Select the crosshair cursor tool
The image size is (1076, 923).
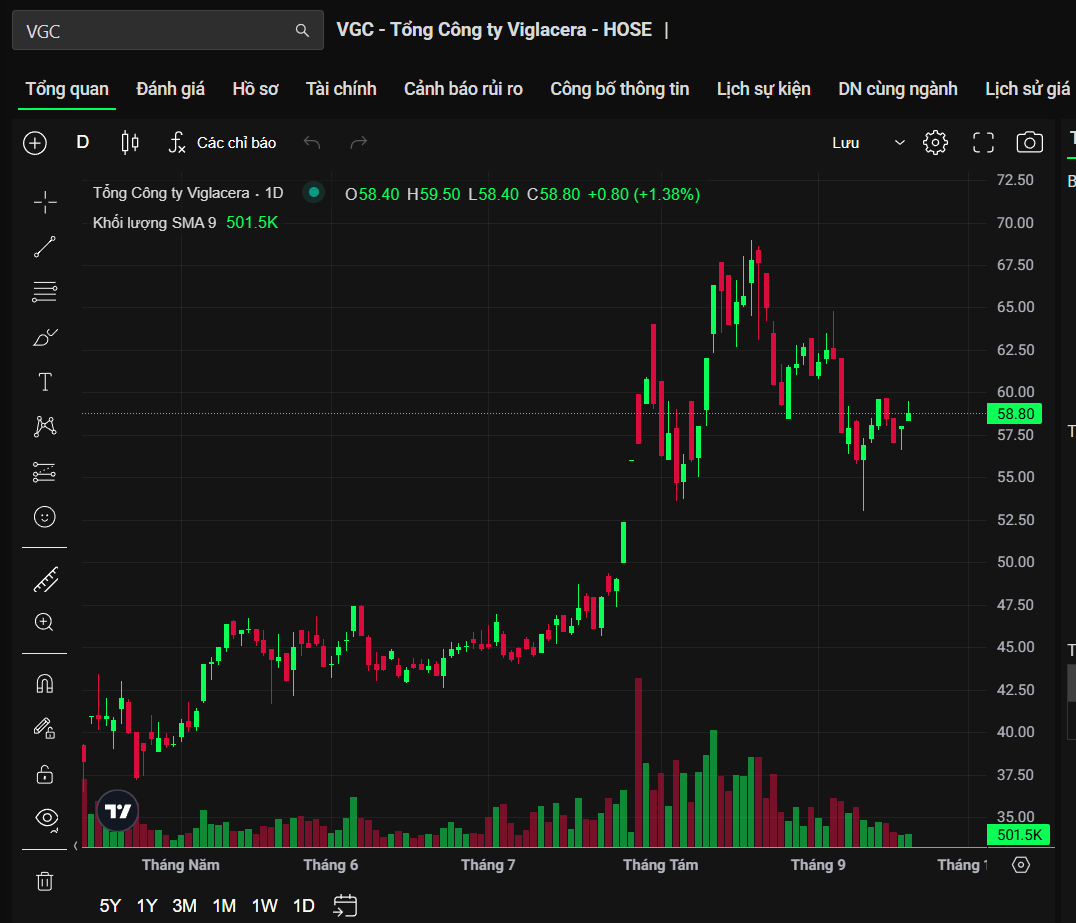point(45,202)
